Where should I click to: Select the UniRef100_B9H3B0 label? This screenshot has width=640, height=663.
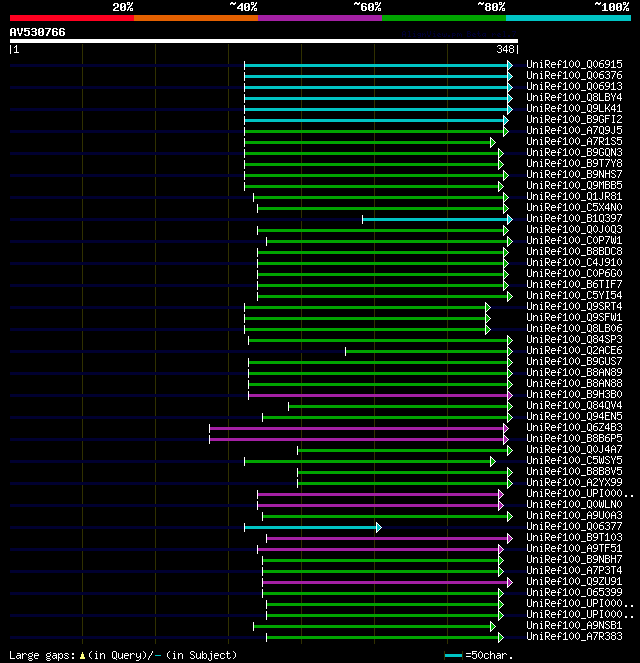574,394
